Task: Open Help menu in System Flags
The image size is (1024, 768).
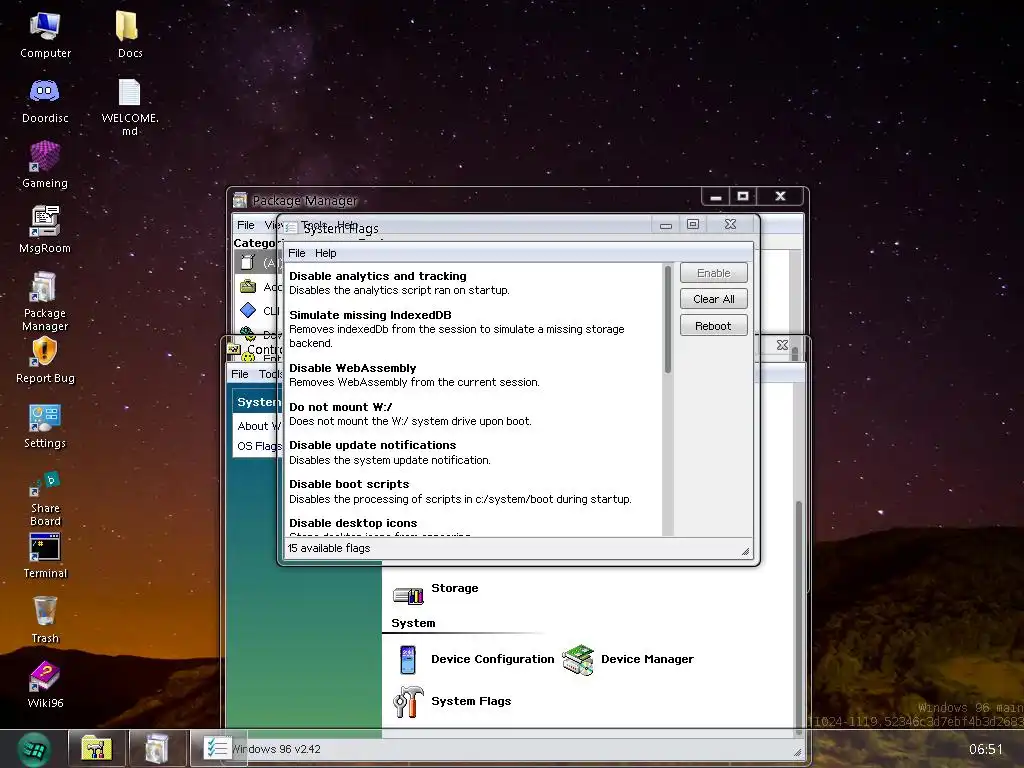Action: coord(325,253)
